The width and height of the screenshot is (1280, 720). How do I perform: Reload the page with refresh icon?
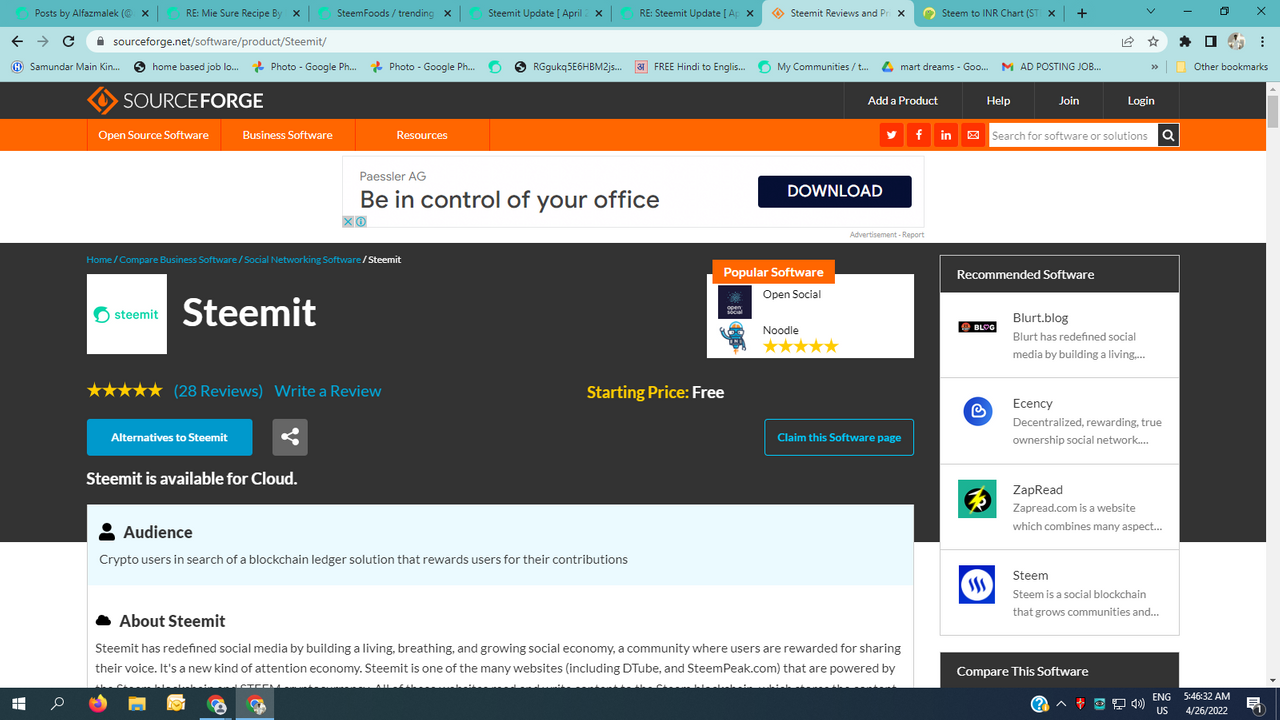68,41
